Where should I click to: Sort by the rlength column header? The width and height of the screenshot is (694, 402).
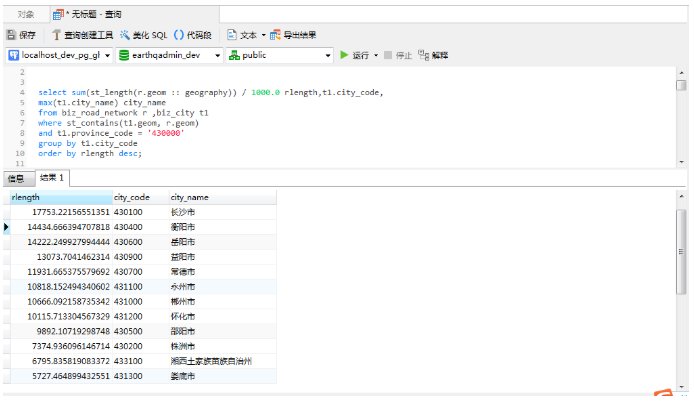61,197
